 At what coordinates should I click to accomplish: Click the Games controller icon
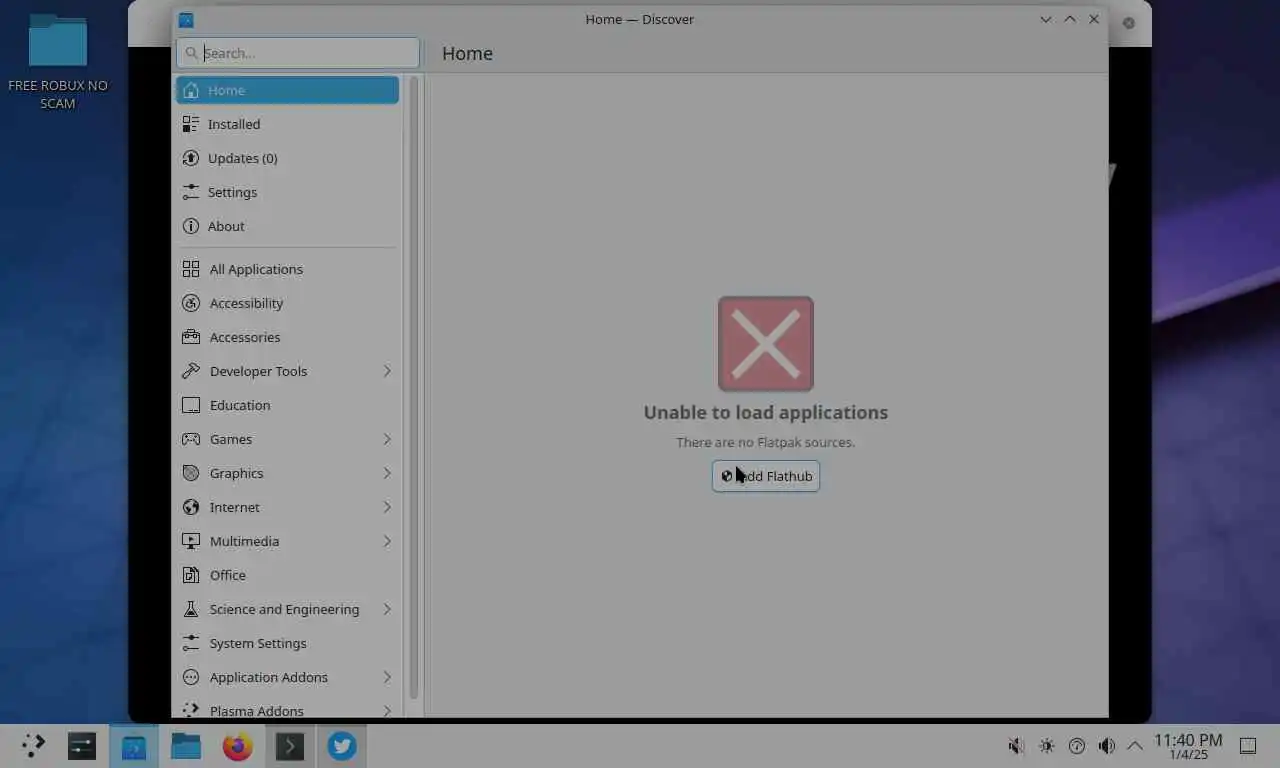pos(191,439)
